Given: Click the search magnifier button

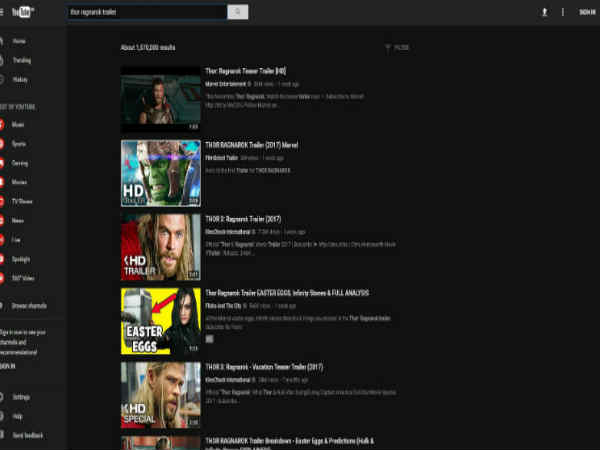Looking at the screenshot, I should click(238, 12).
